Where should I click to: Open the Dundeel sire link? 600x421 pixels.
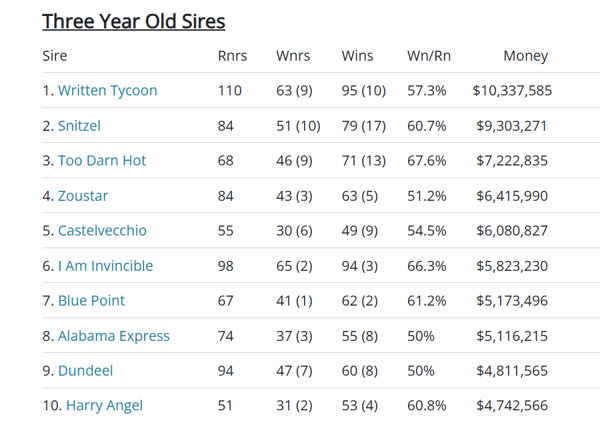pyautogui.click(x=85, y=371)
